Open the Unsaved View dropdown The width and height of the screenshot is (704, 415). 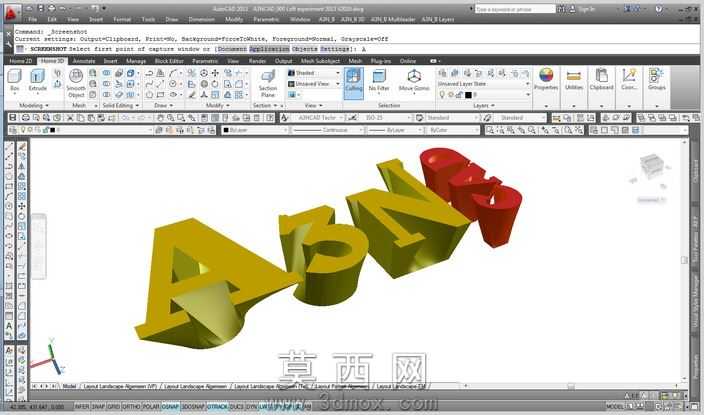(314, 84)
